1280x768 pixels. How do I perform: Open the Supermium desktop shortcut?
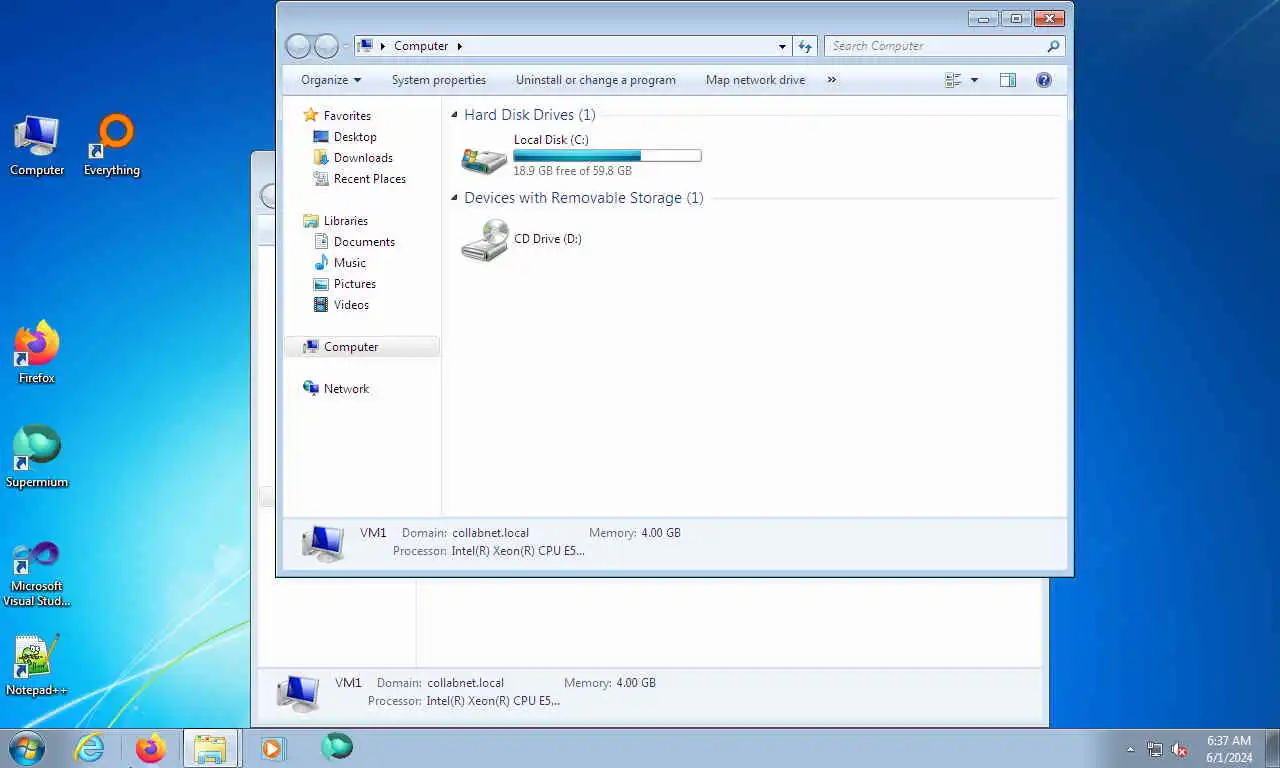point(37,457)
